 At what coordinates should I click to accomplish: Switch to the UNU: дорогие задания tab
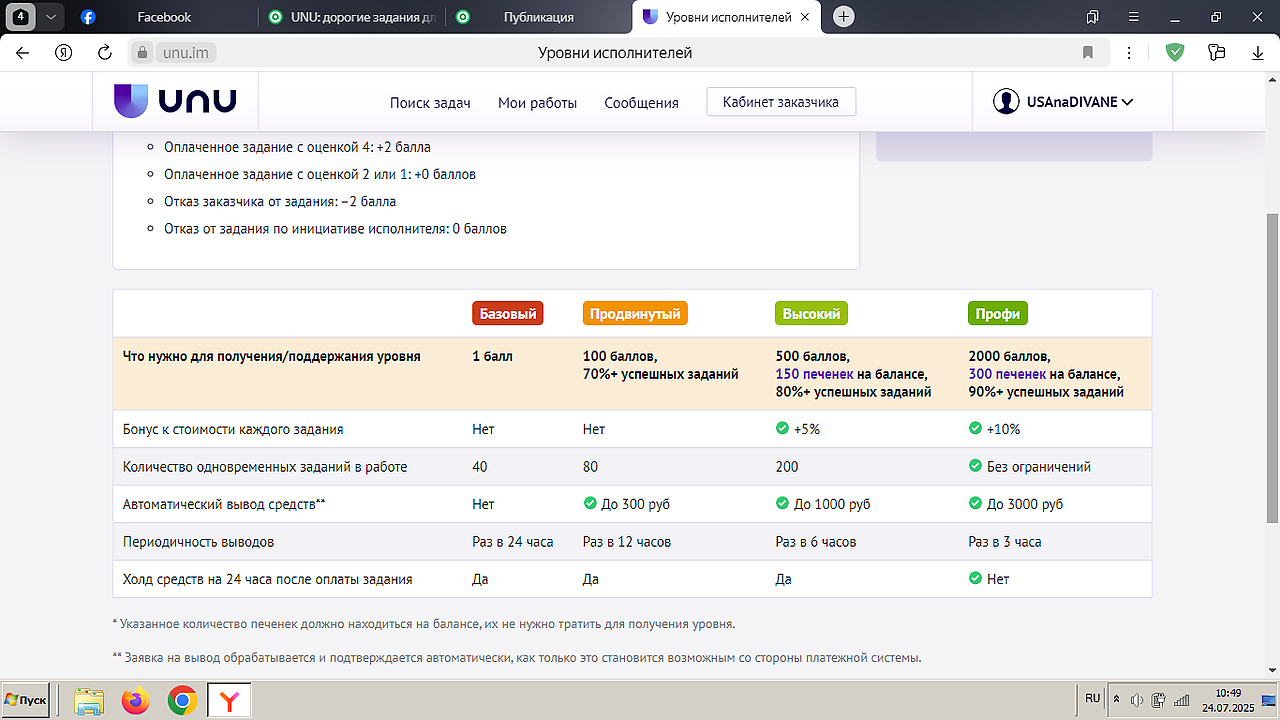click(x=351, y=17)
